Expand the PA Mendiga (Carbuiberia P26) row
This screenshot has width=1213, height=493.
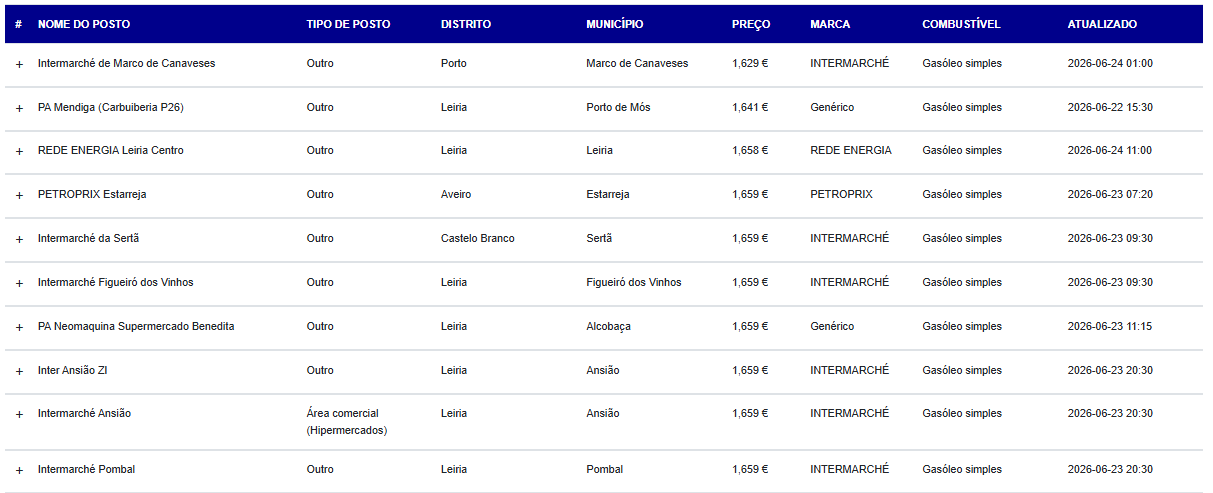tap(19, 108)
